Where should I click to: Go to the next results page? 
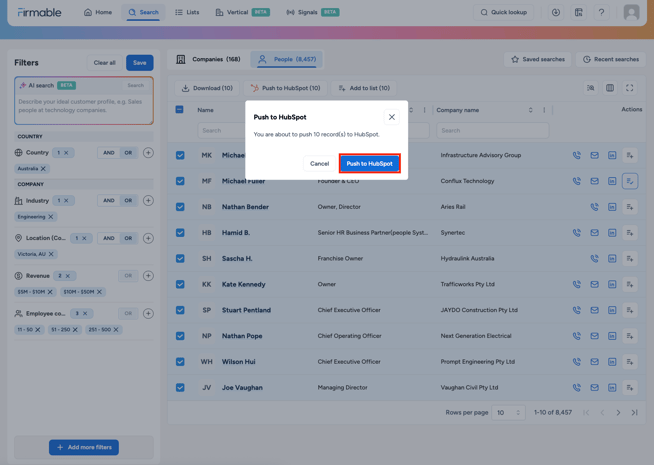tap(618, 412)
